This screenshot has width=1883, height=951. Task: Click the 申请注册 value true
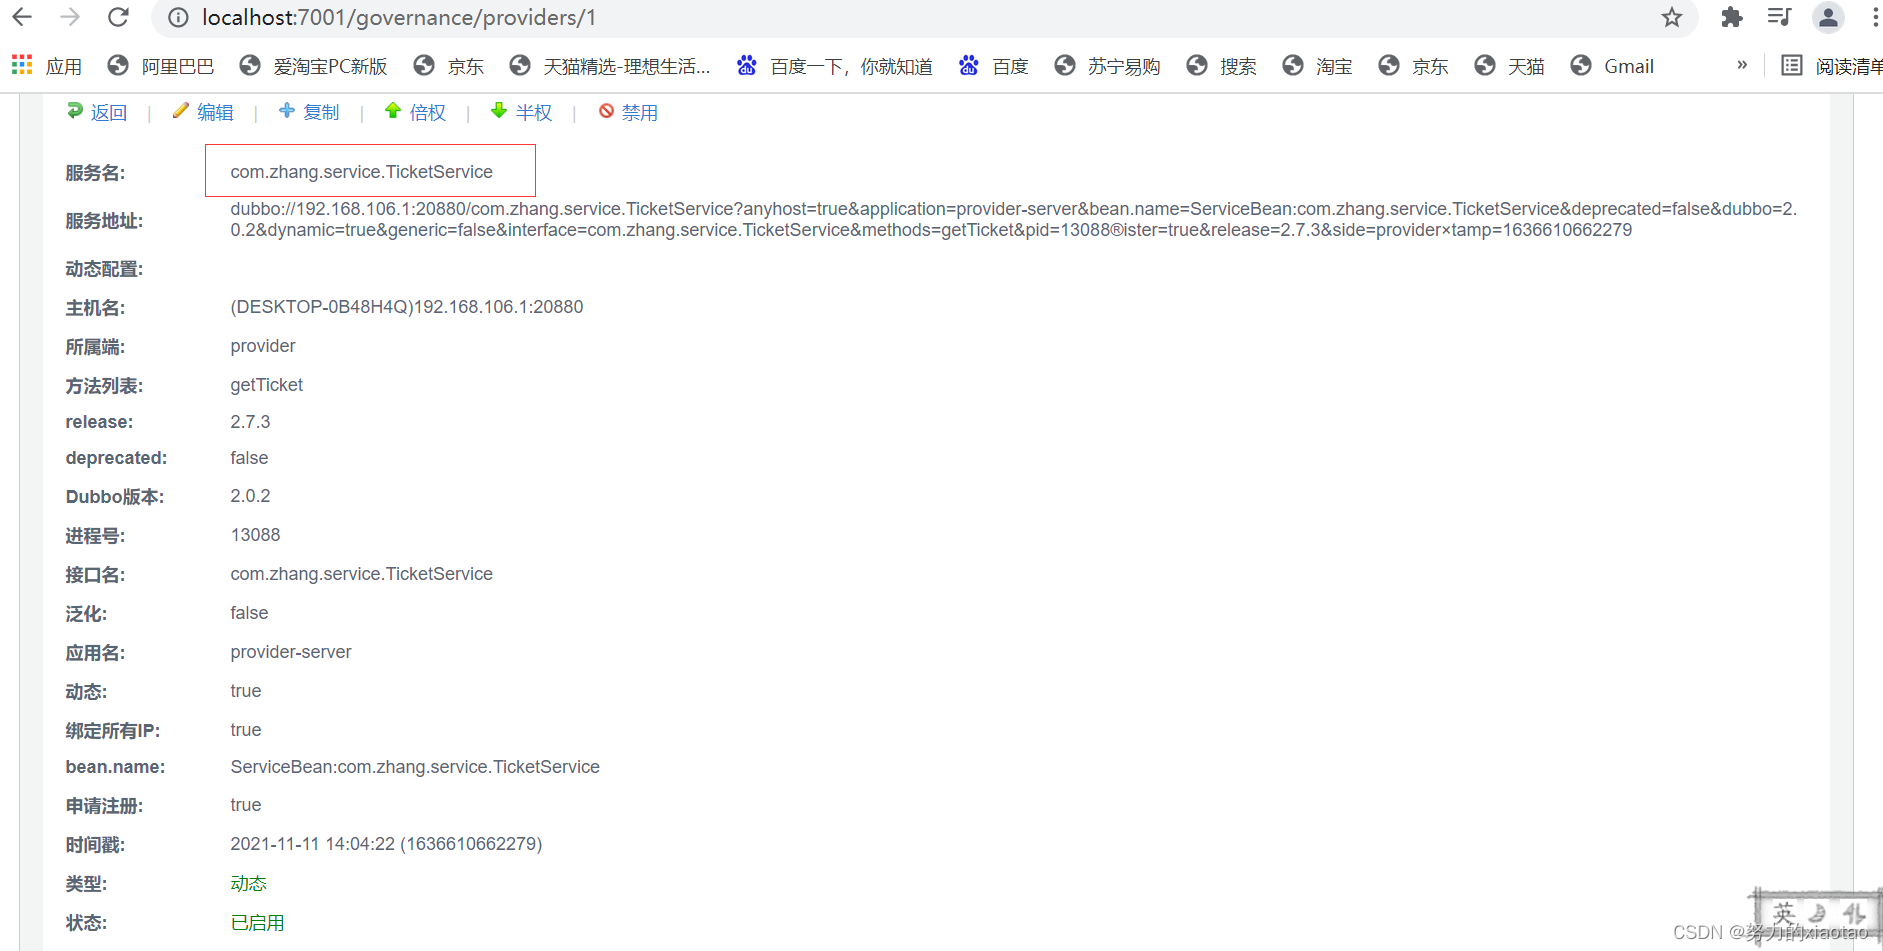point(246,805)
